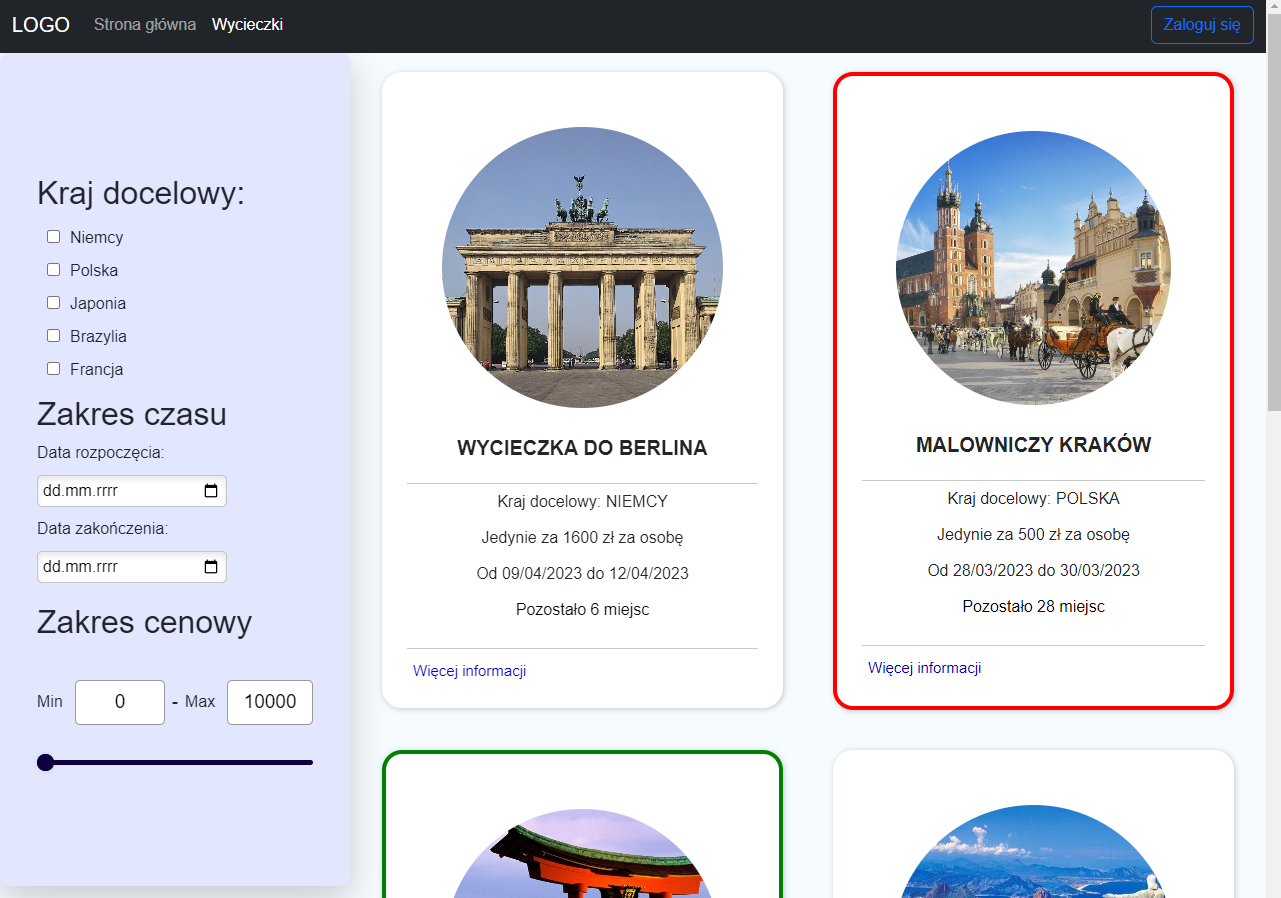Screen dimensions: 1281x898
Task: Open the Wycieczki nav item
Action: point(247,25)
